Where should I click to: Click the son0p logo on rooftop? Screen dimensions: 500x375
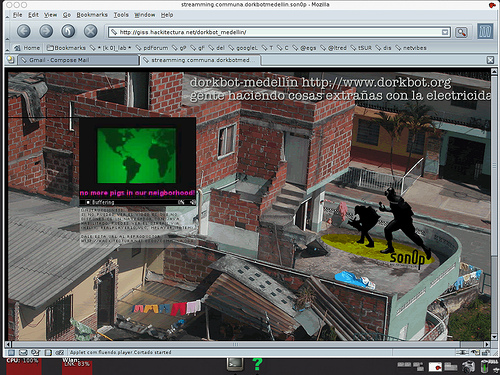407,258
